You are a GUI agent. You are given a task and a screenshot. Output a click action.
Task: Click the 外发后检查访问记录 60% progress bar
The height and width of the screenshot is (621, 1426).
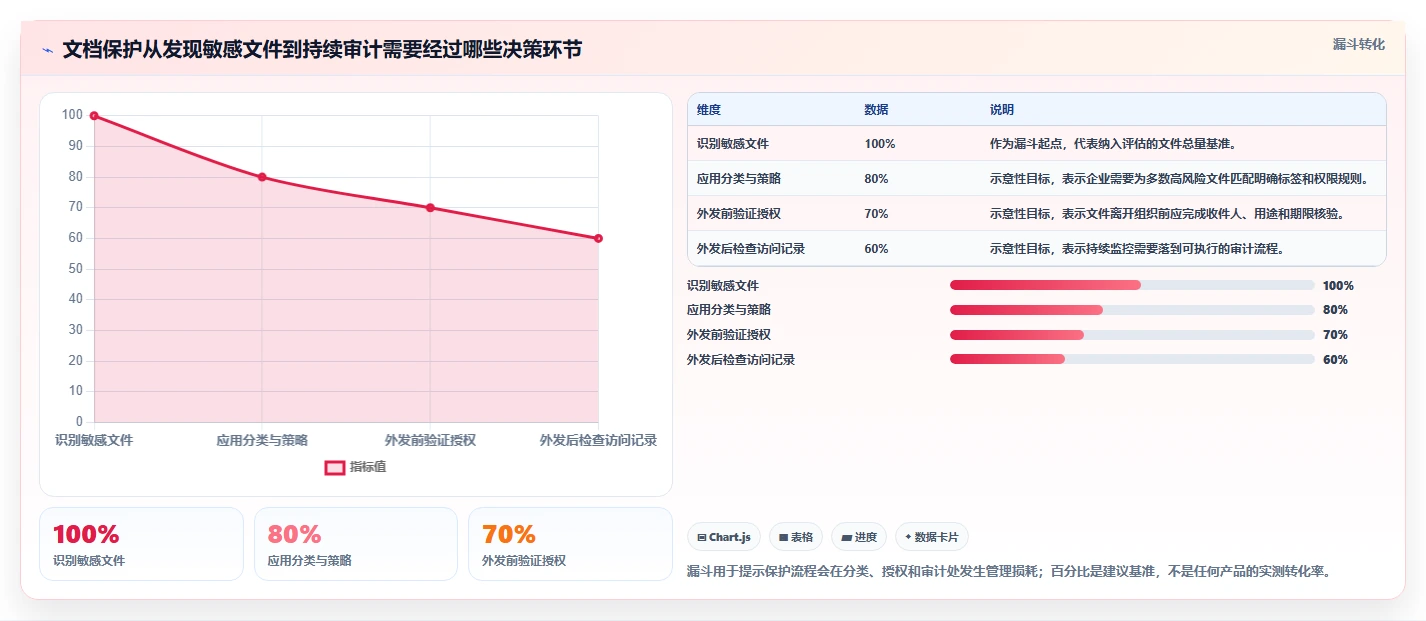1132,360
